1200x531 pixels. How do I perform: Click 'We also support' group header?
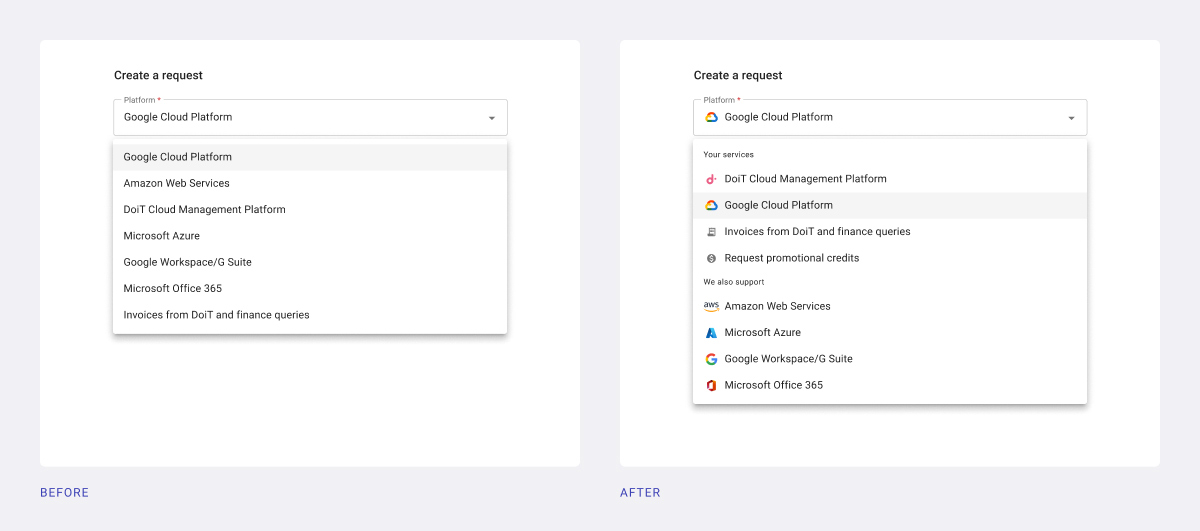(x=734, y=282)
